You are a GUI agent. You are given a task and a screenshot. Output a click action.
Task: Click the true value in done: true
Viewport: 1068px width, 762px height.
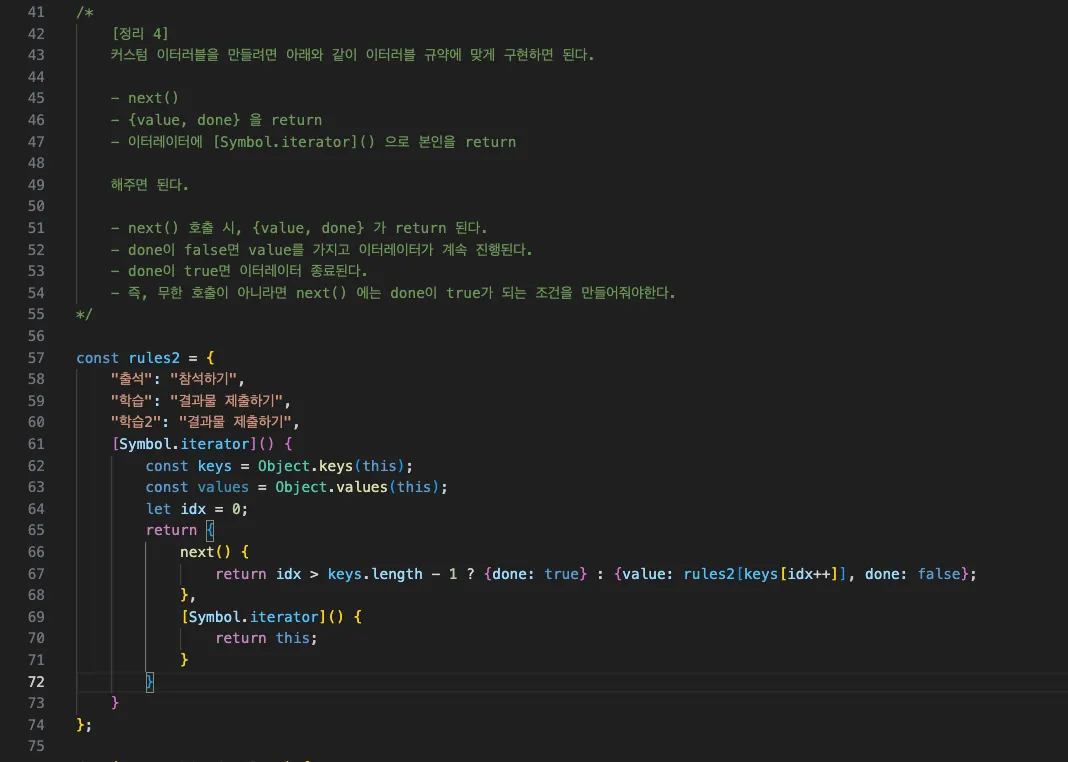pos(561,574)
